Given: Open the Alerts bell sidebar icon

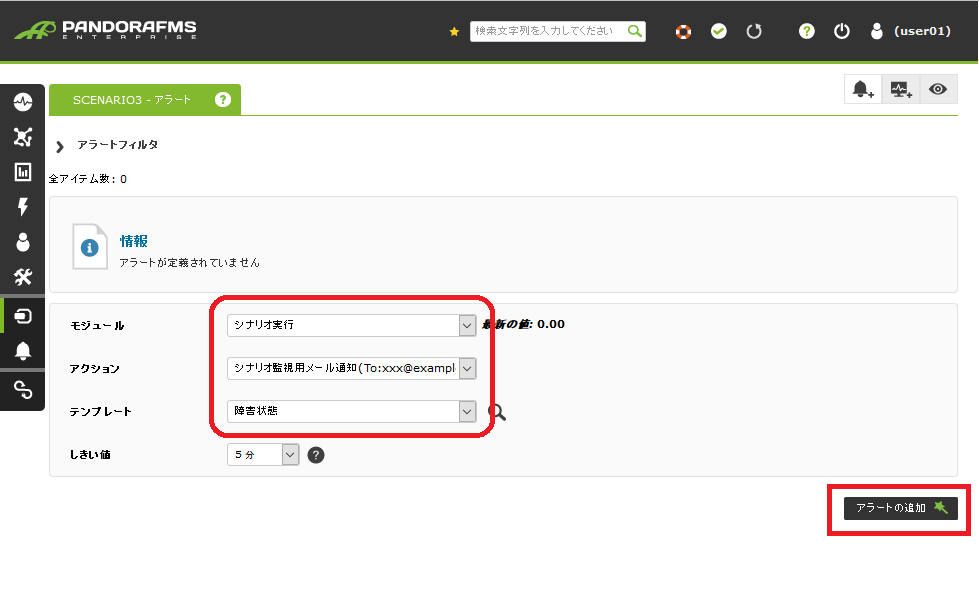Looking at the screenshot, I should [x=23, y=351].
